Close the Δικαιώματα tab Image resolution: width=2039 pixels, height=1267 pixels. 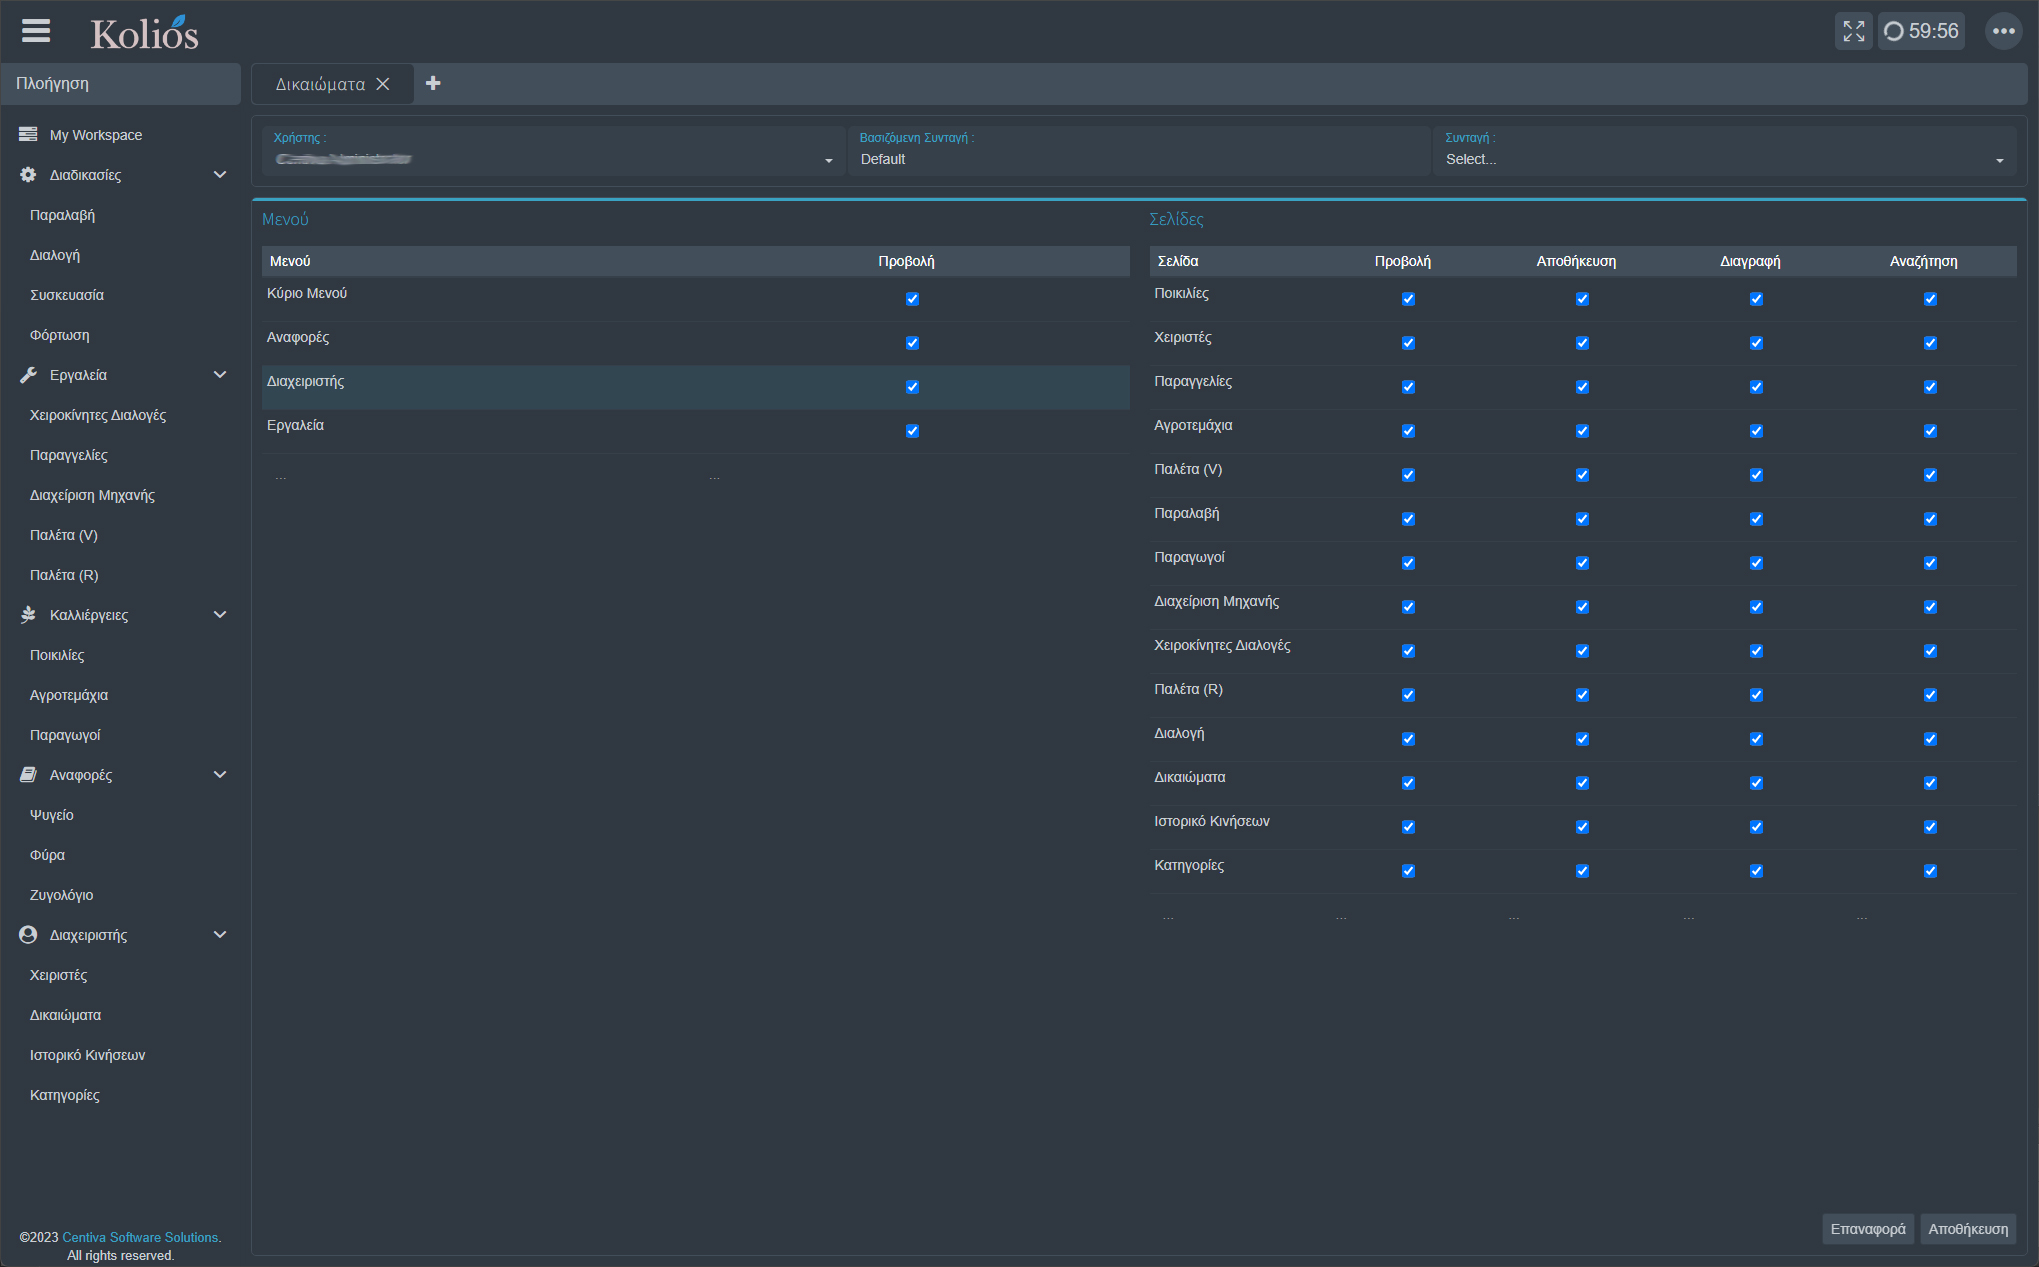(x=383, y=84)
